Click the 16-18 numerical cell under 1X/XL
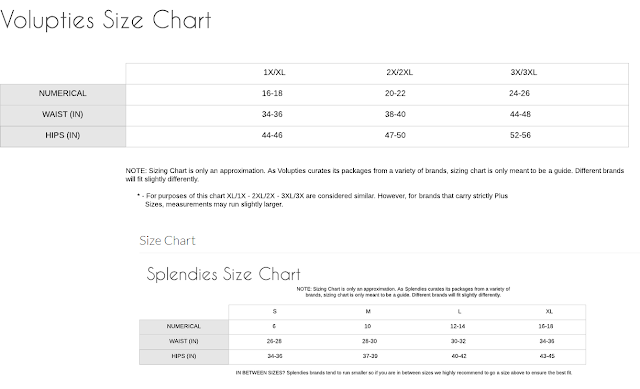Image resolution: width=640 pixels, height=389 pixels. pos(272,93)
